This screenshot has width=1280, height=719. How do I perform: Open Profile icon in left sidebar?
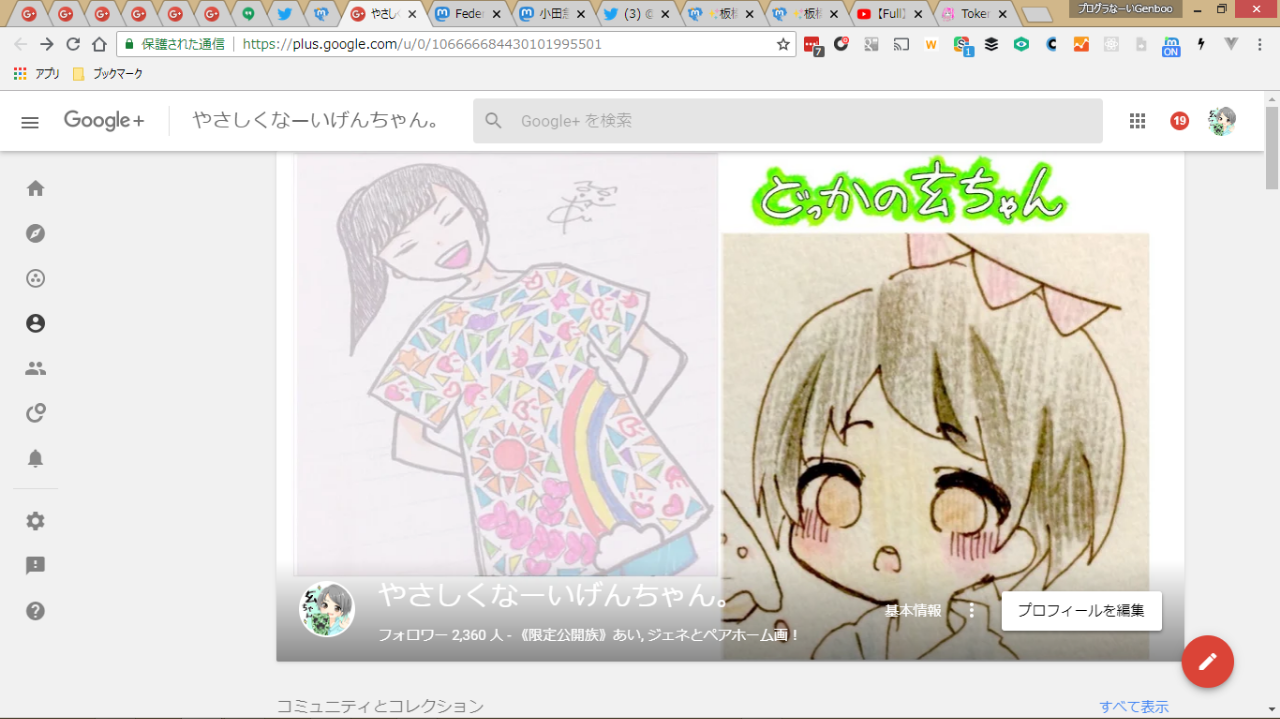point(36,324)
